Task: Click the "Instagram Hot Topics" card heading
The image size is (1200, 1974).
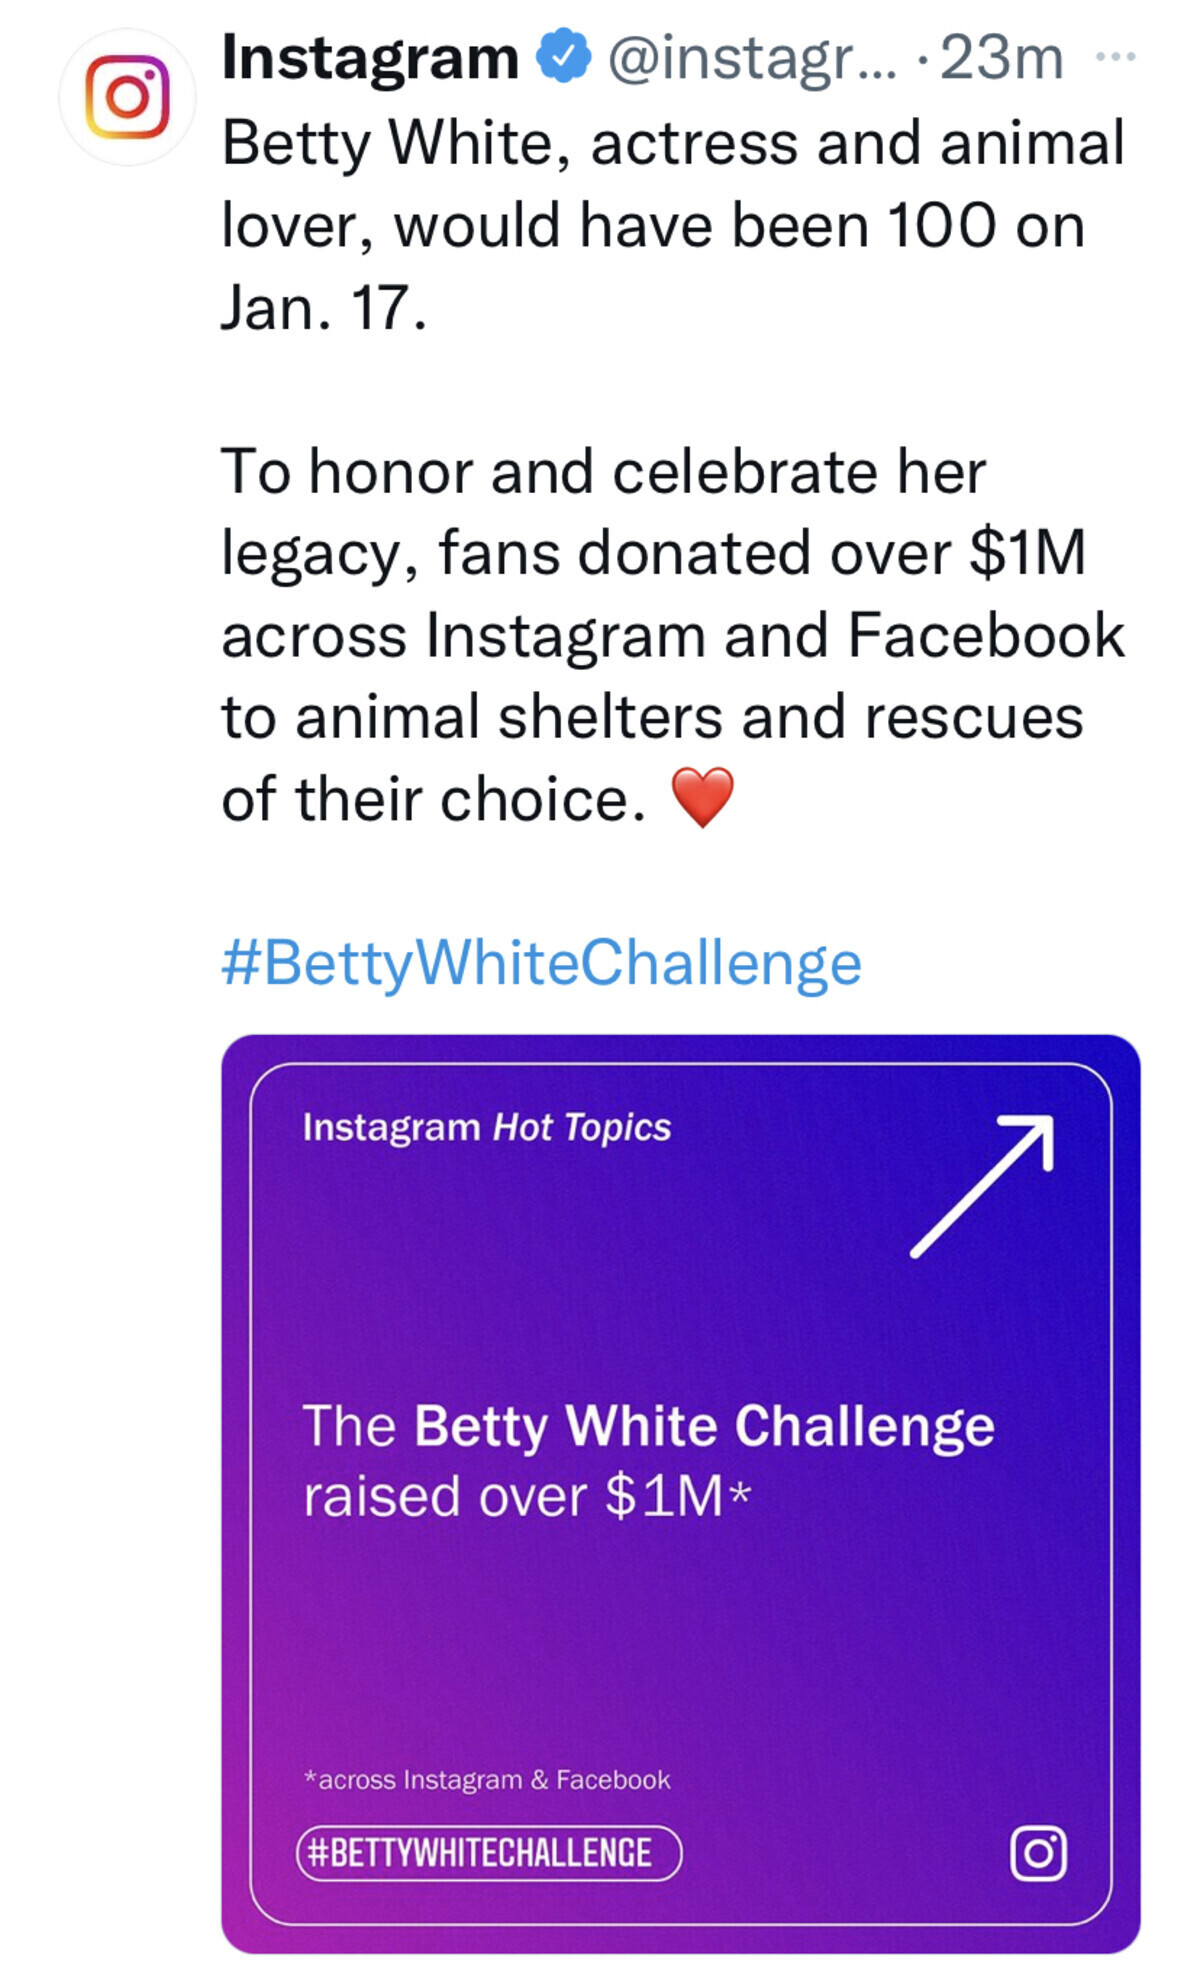Action: click(x=486, y=1128)
